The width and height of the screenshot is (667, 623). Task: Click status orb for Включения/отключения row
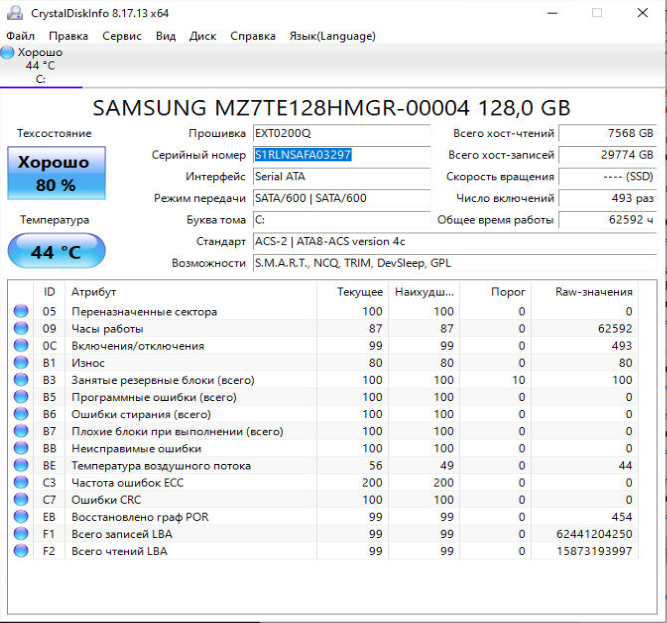click(21, 345)
